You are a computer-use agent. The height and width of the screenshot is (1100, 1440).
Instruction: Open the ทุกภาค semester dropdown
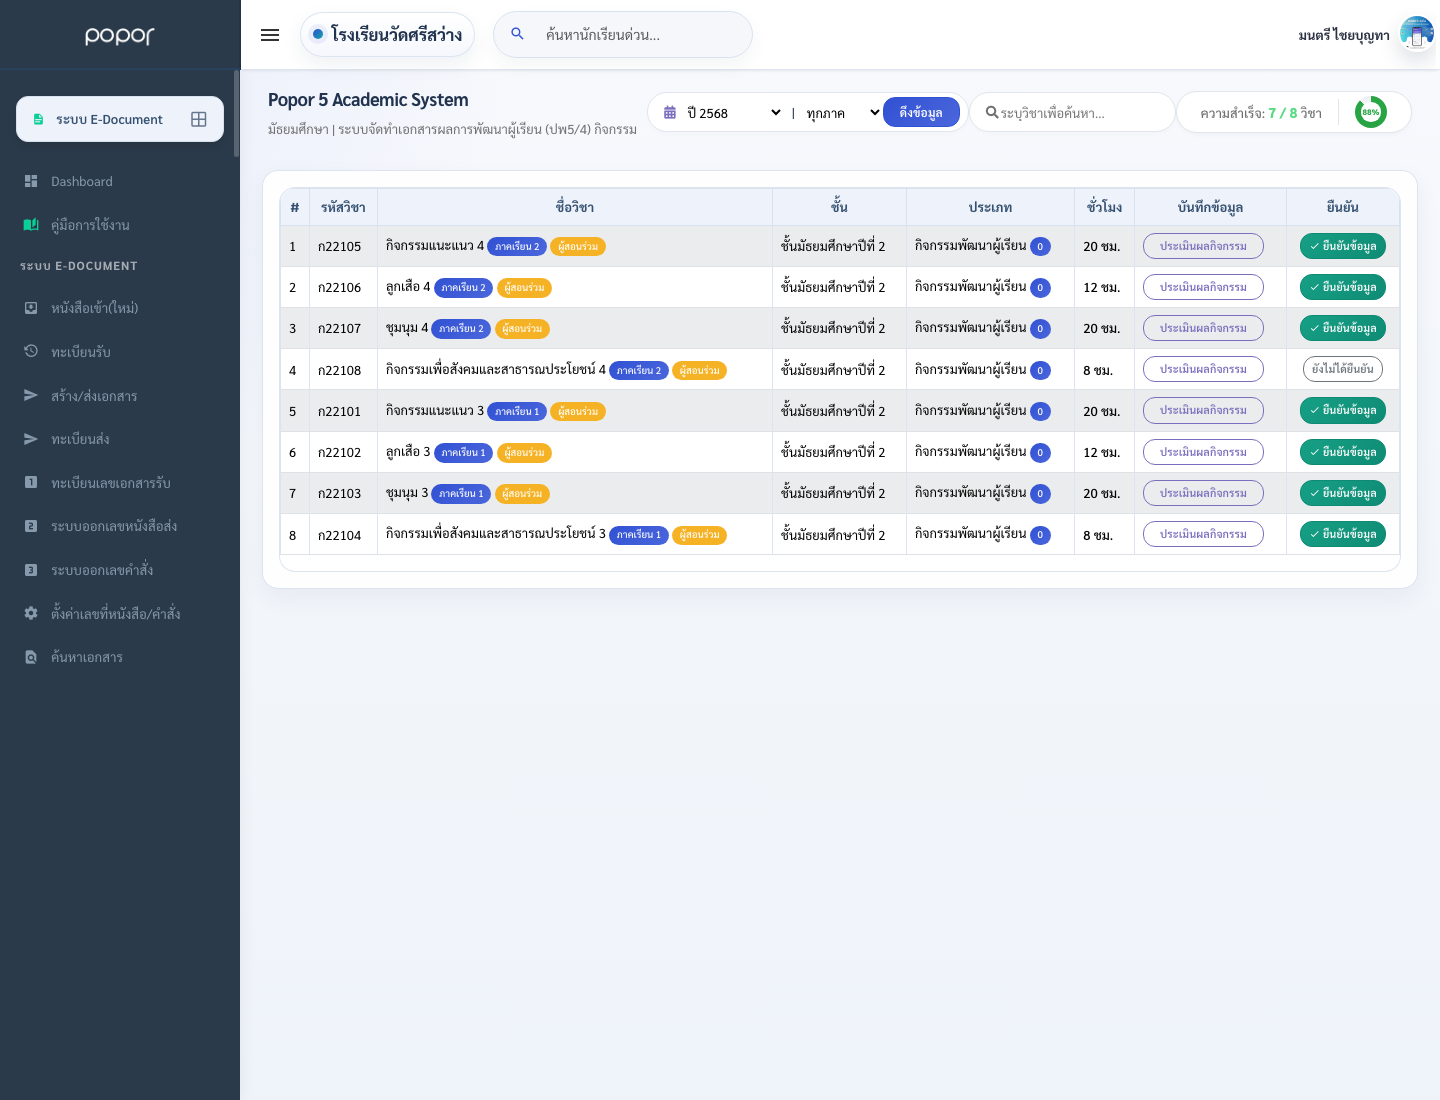[x=842, y=113]
